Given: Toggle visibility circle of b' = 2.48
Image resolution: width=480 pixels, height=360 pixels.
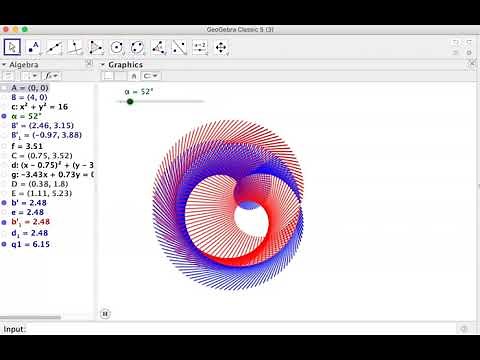Looking at the screenshot, I should [x=4, y=203].
